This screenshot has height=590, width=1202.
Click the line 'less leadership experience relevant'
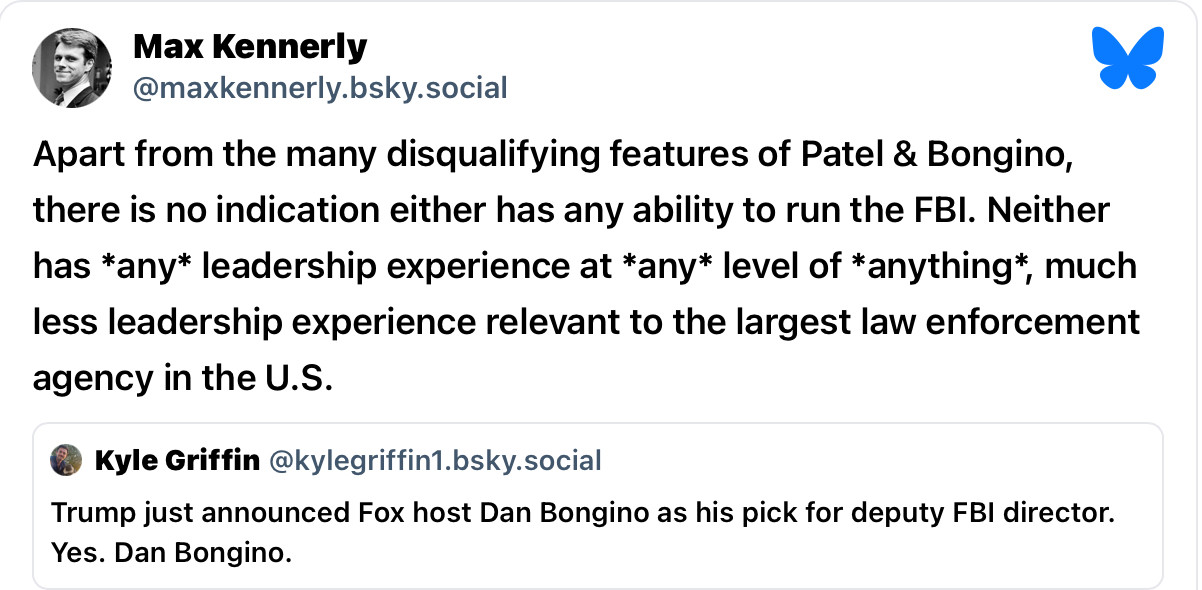coord(587,322)
